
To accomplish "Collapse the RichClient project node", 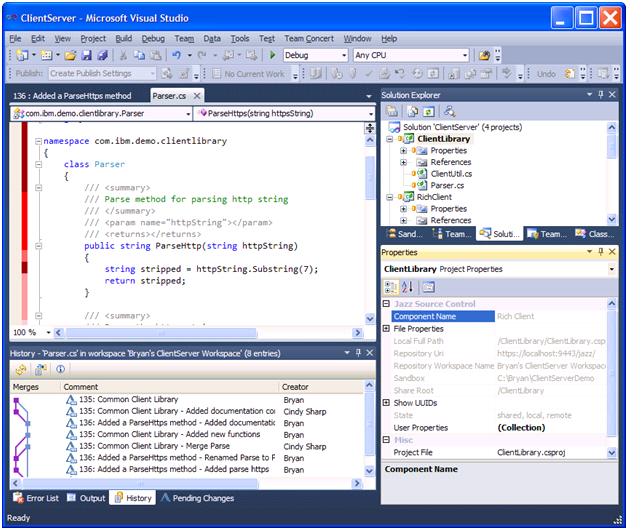I will click(x=390, y=197).
